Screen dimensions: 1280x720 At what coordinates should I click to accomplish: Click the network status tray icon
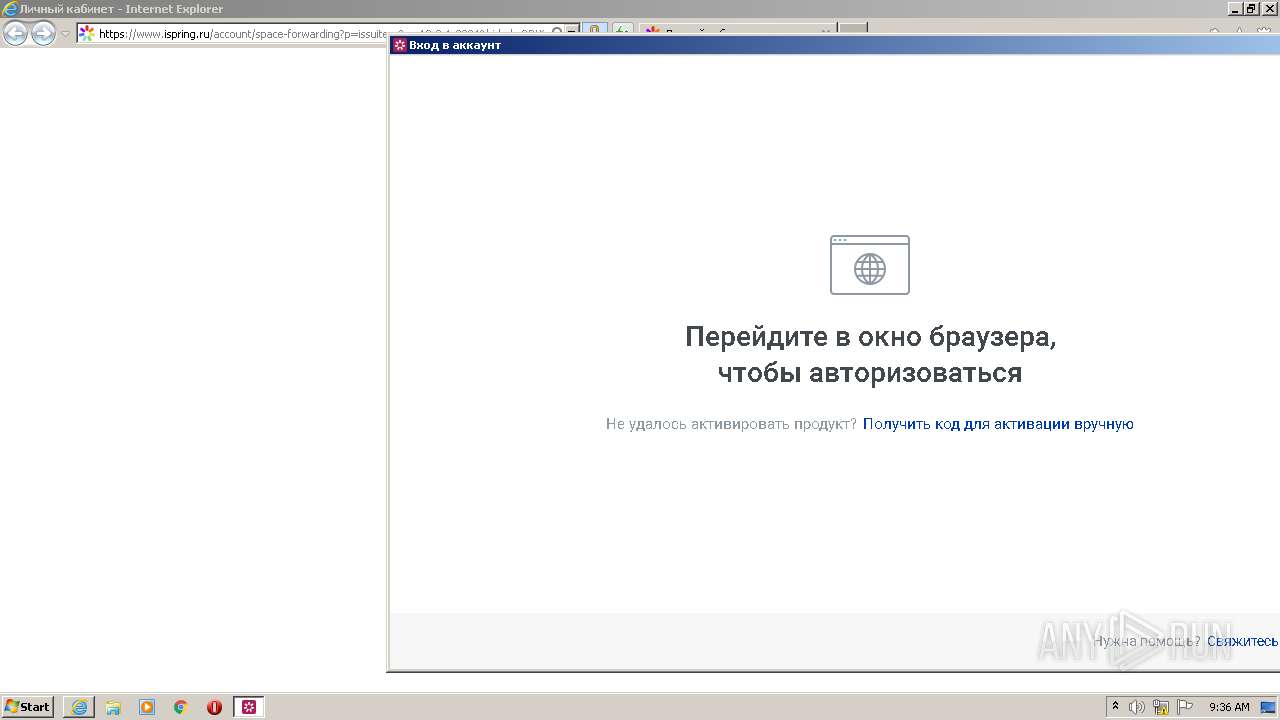(x=1161, y=707)
